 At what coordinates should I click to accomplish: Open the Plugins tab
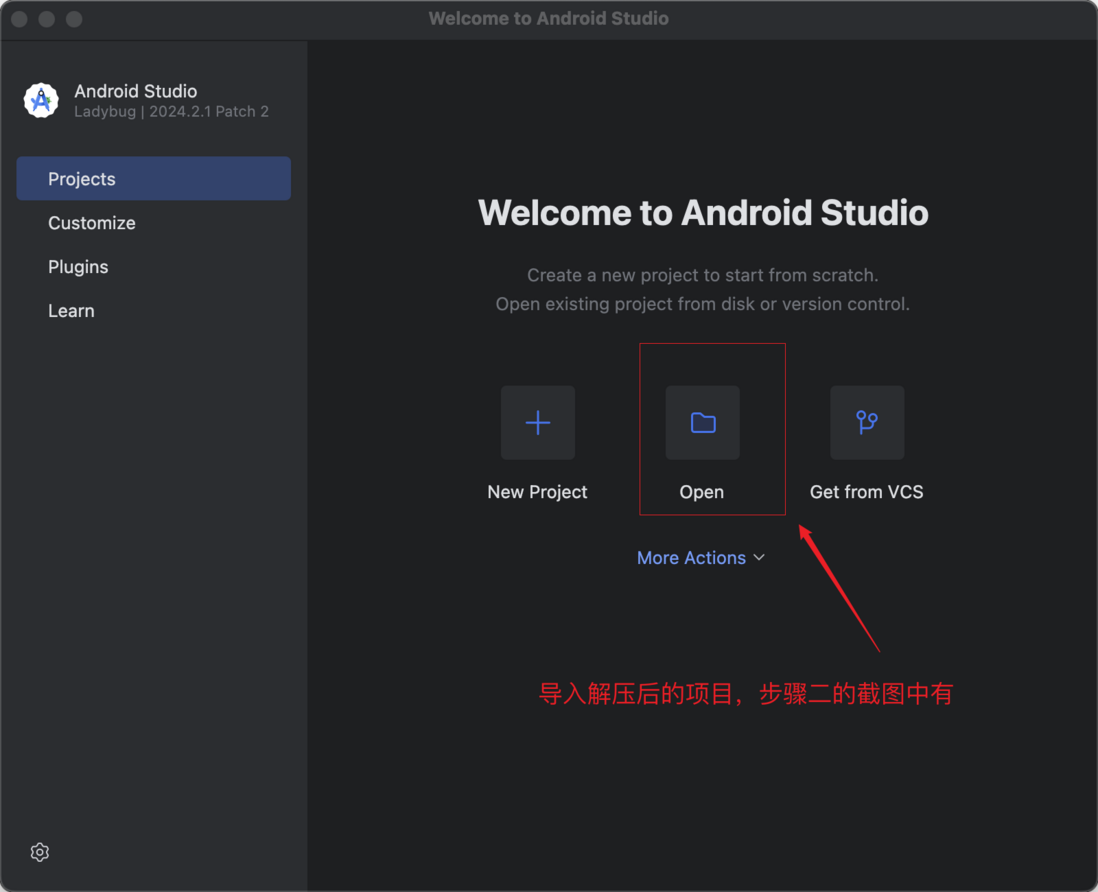[153, 267]
